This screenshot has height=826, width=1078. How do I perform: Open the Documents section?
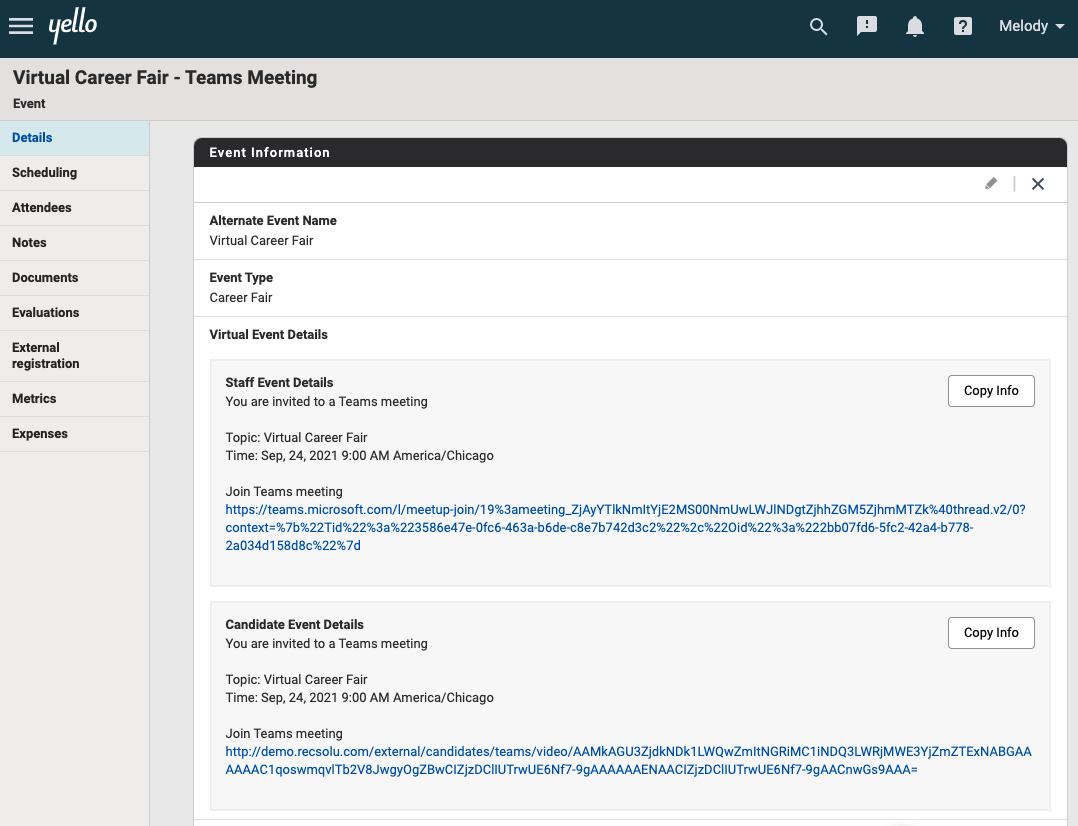tap(46, 277)
